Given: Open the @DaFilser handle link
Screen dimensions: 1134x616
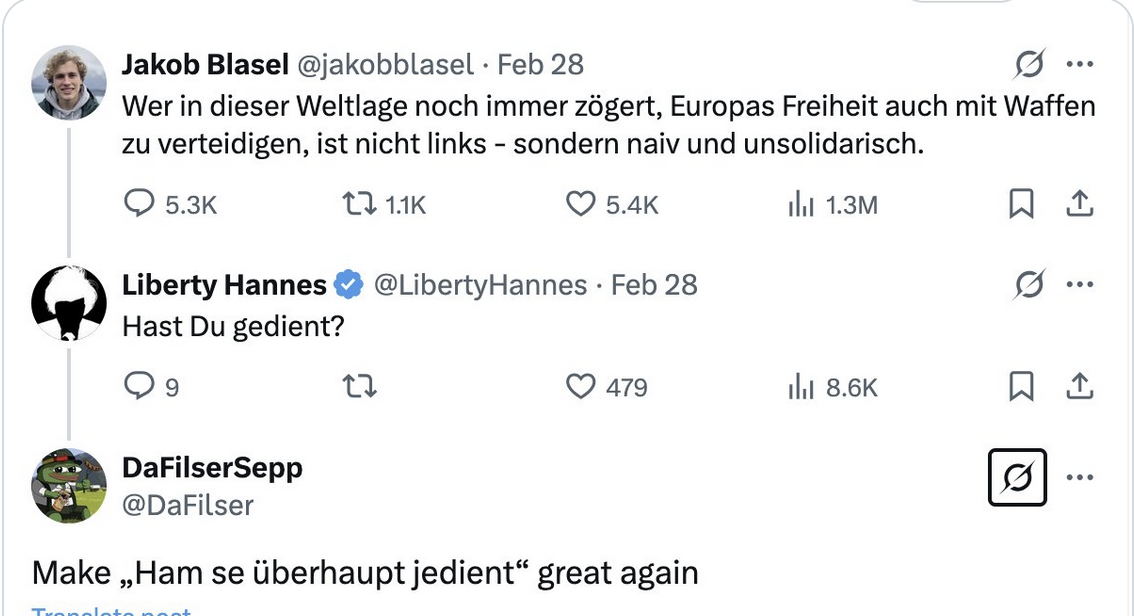Looking at the screenshot, I should 188,505.
